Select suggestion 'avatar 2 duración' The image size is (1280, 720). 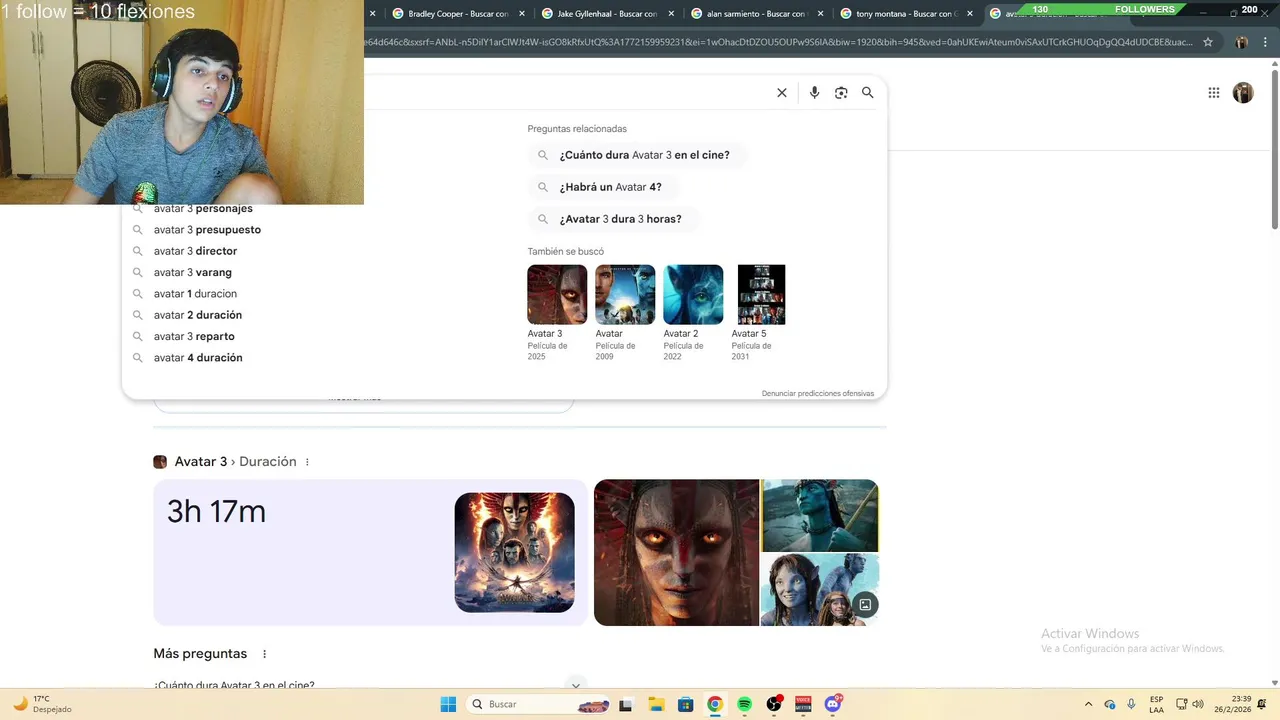[198, 315]
